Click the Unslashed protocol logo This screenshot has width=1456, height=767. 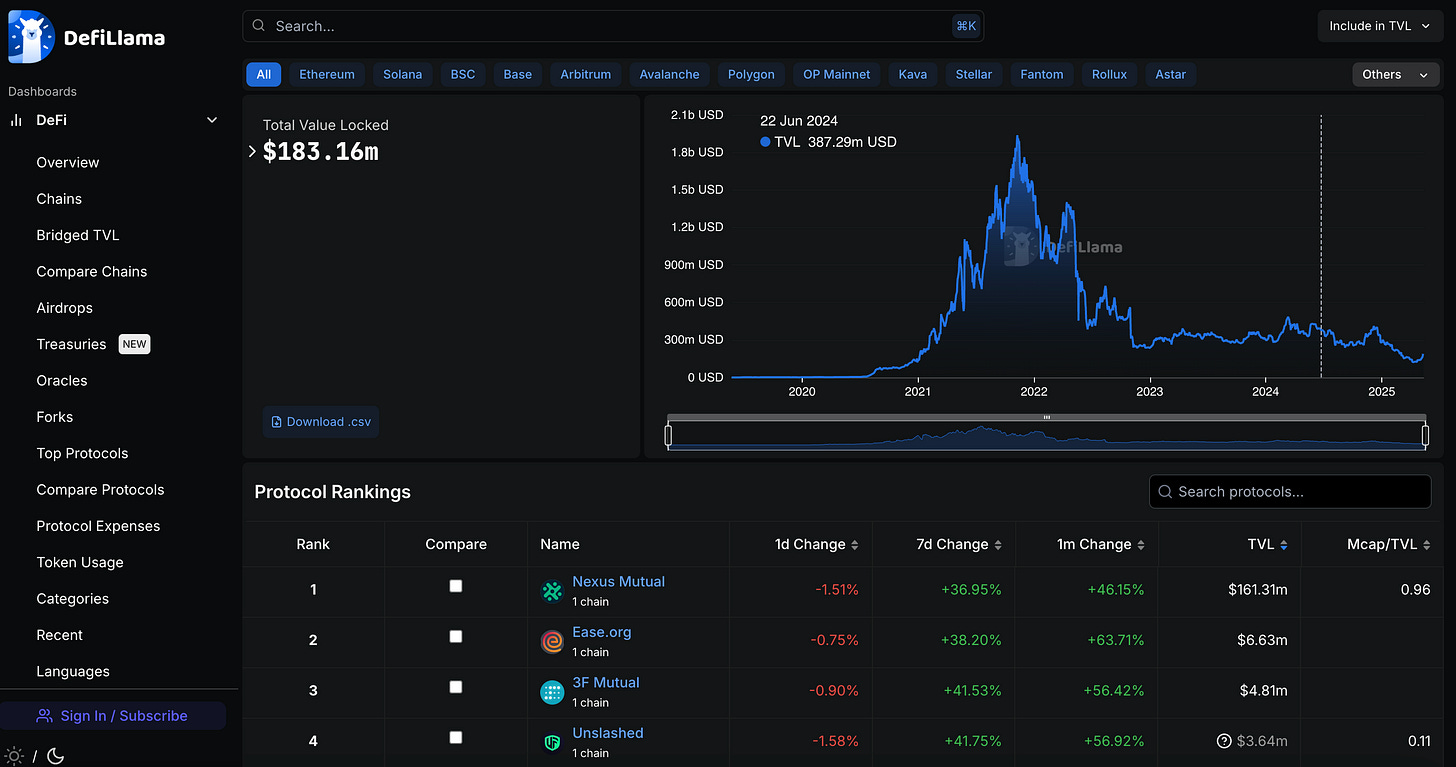click(x=552, y=743)
